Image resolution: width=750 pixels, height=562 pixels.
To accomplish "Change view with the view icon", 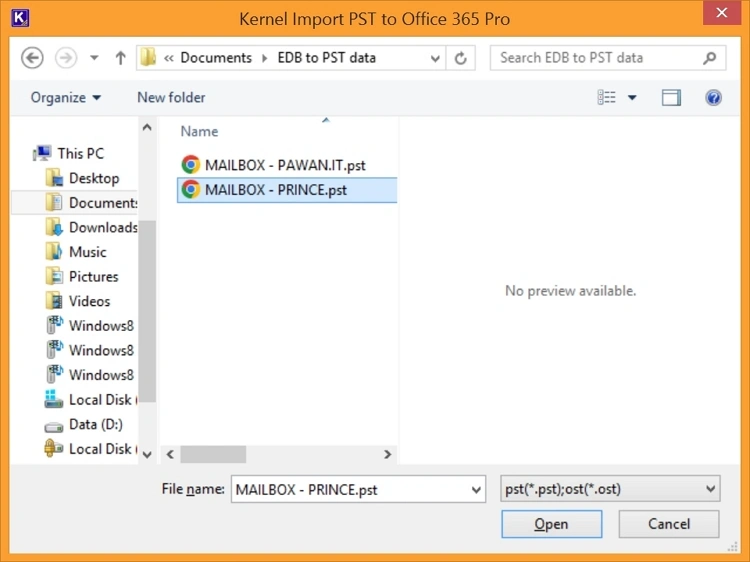I will [x=607, y=98].
